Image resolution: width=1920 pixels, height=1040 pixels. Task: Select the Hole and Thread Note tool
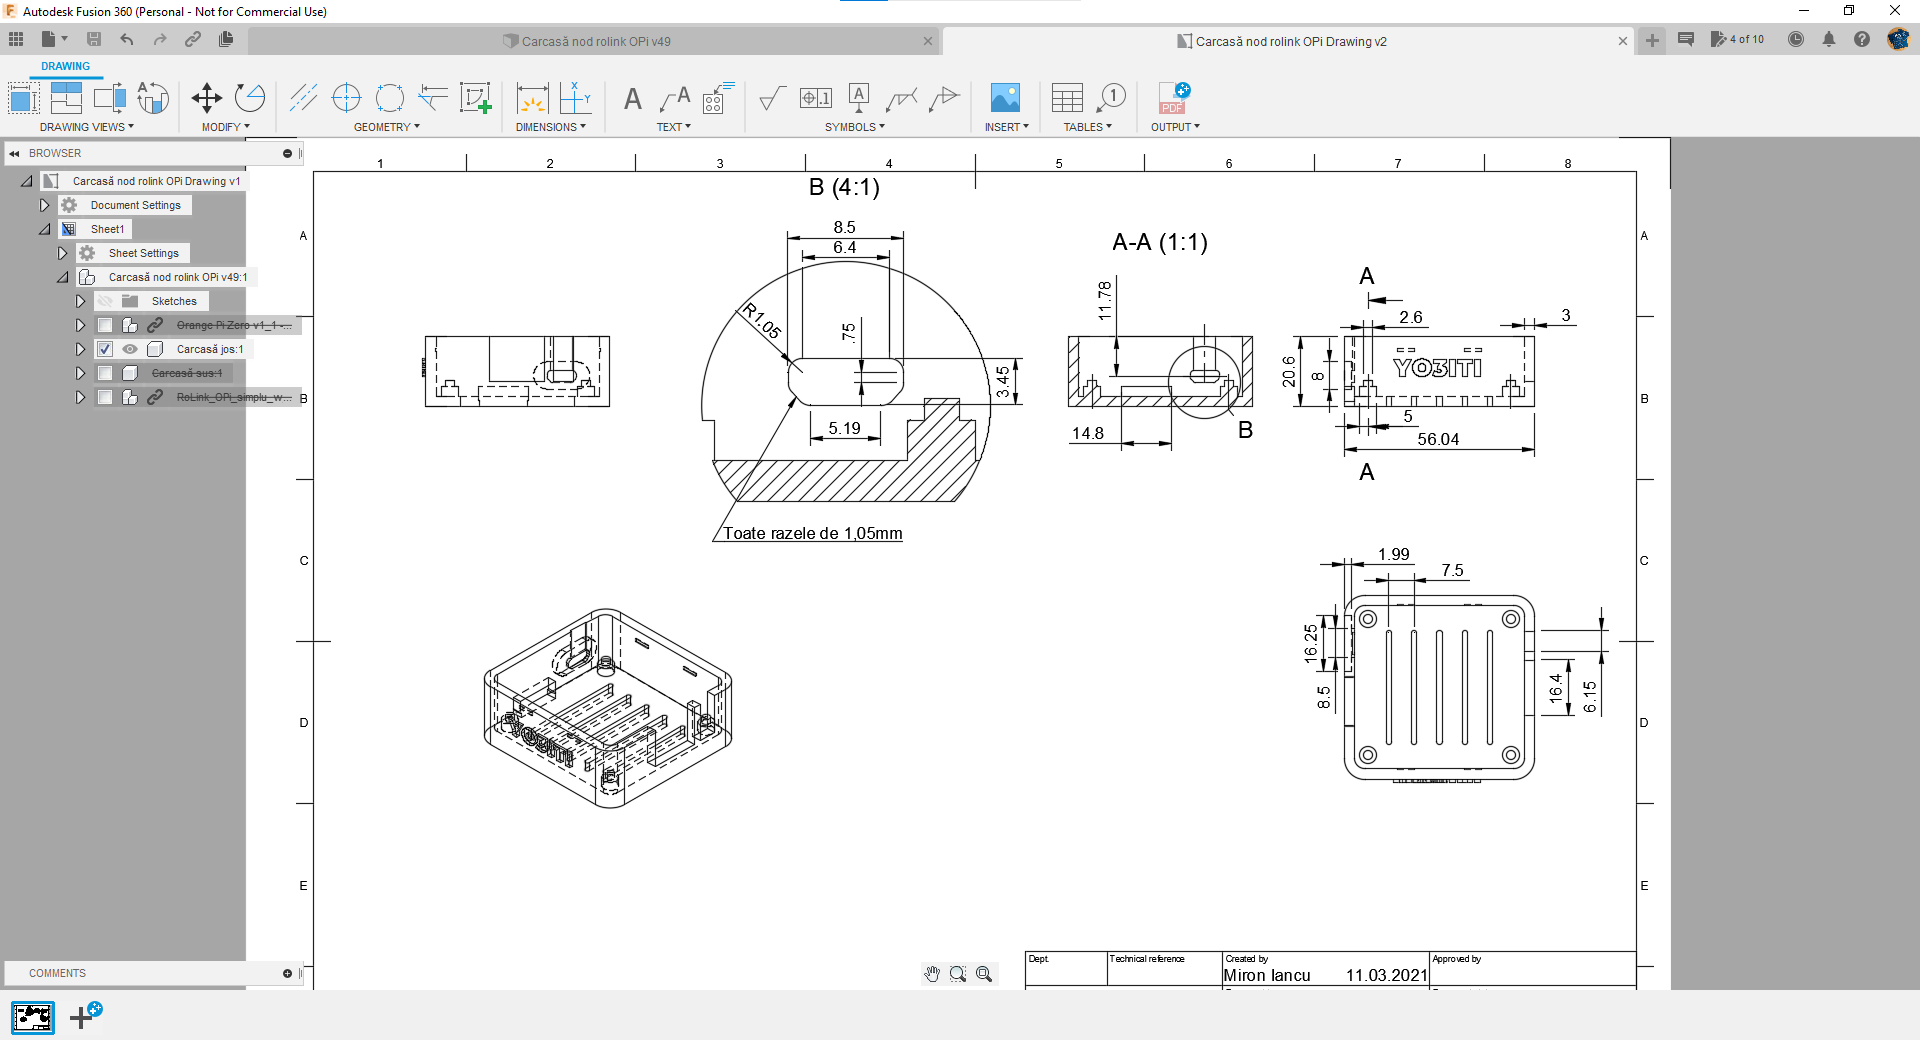pos(718,98)
